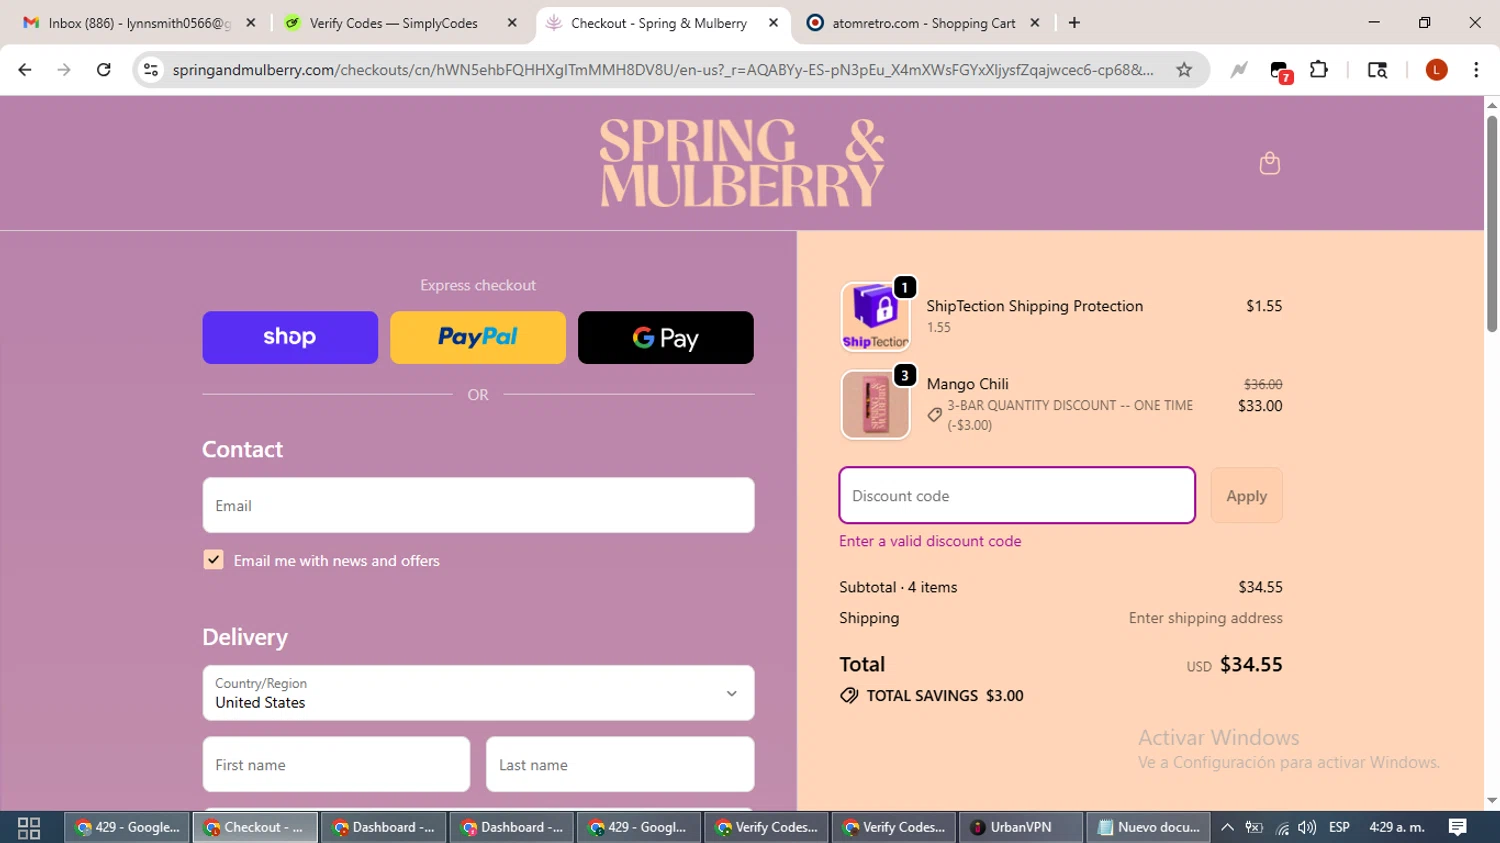Click the Last name field
1500x843 pixels.
pyautogui.click(x=620, y=765)
